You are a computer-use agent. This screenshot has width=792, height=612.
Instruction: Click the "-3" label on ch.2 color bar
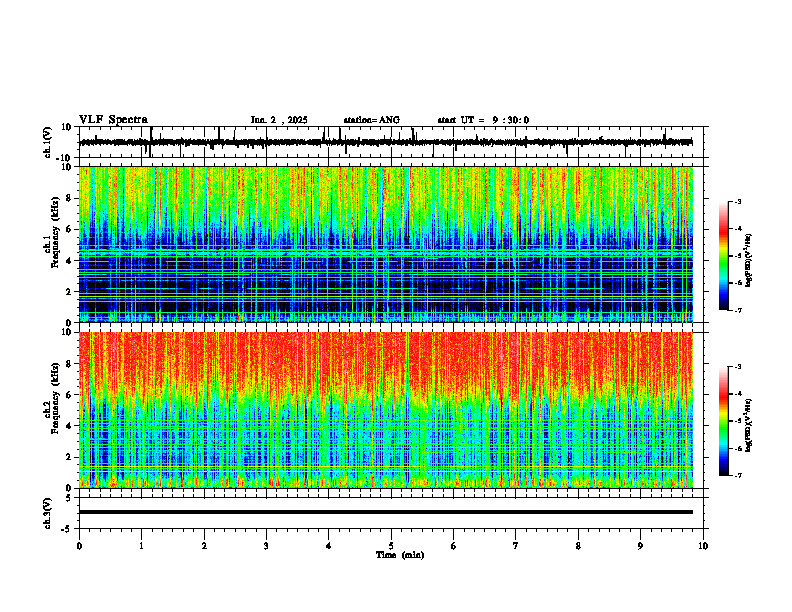tap(737, 367)
